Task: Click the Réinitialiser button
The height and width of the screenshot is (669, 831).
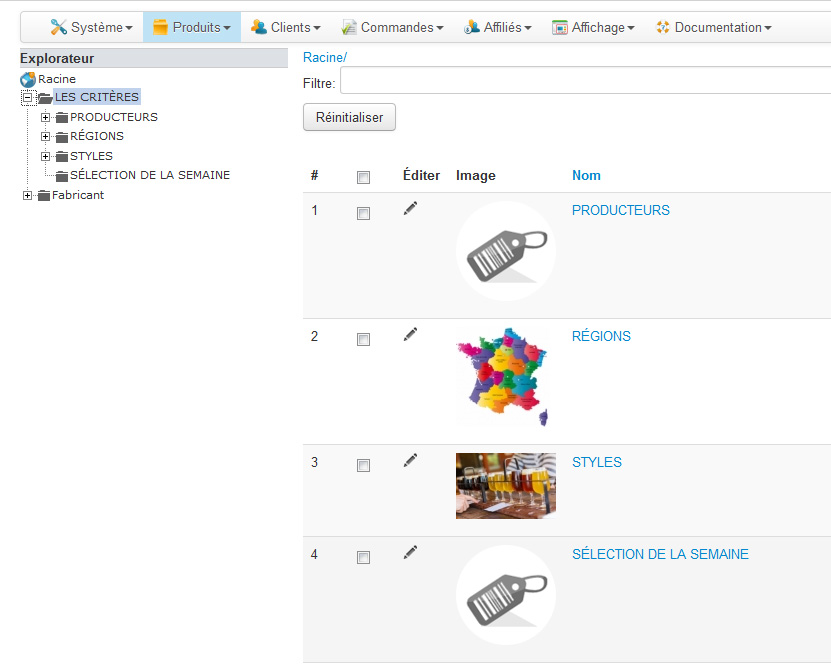Action: click(349, 117)
